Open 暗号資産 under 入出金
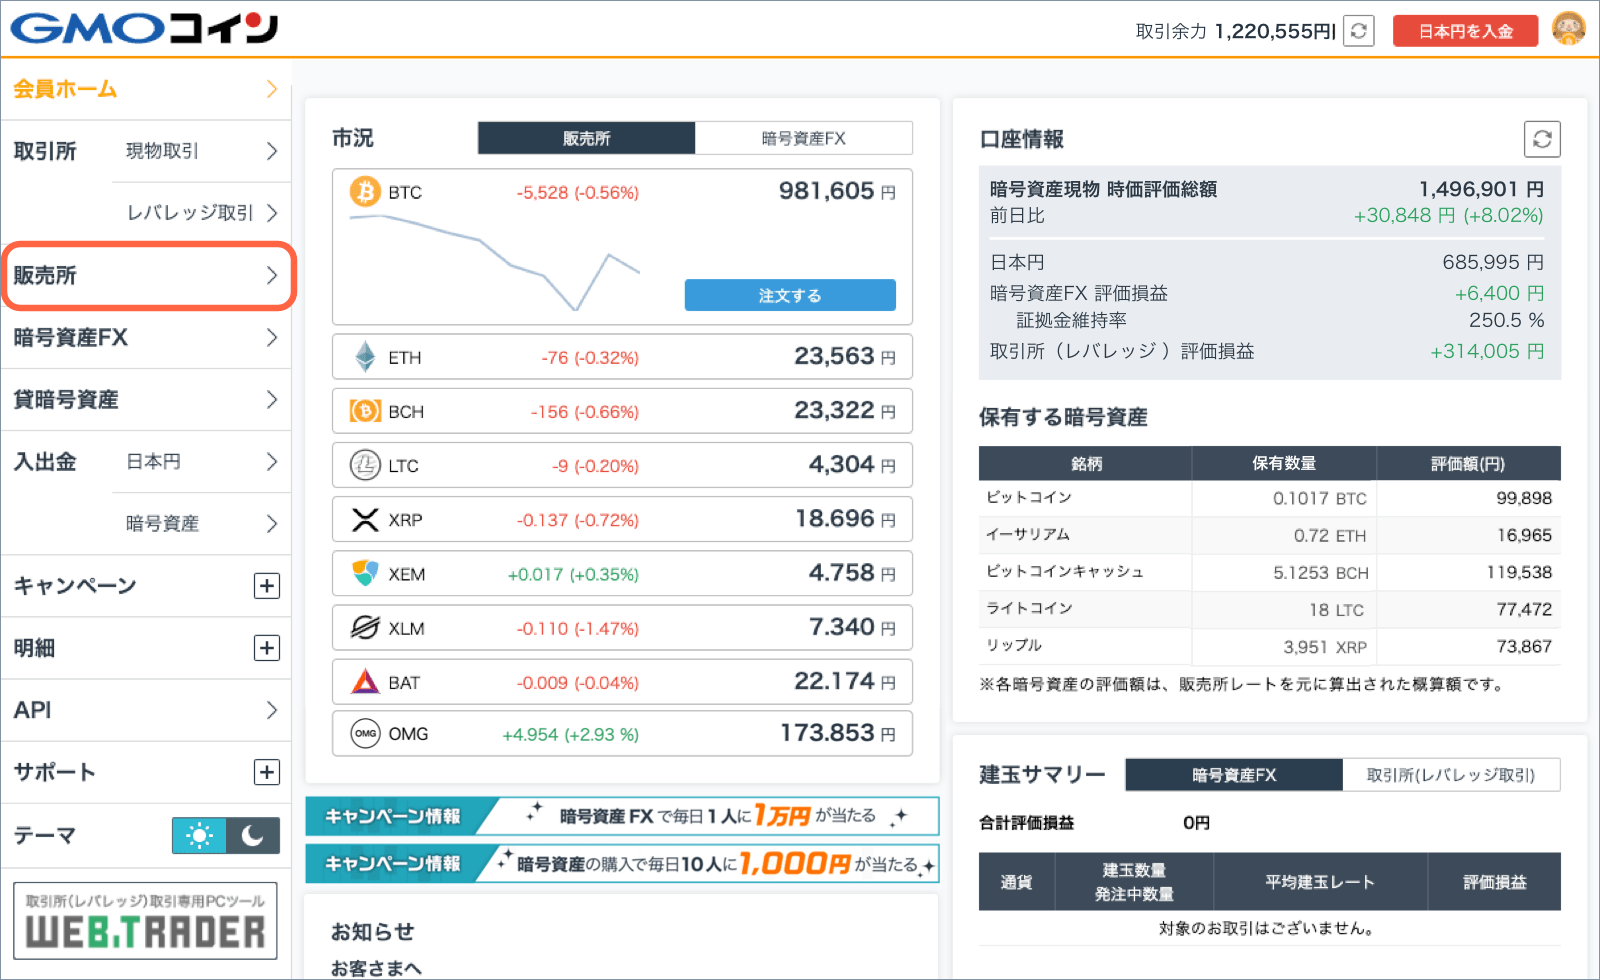 point(201,523)
